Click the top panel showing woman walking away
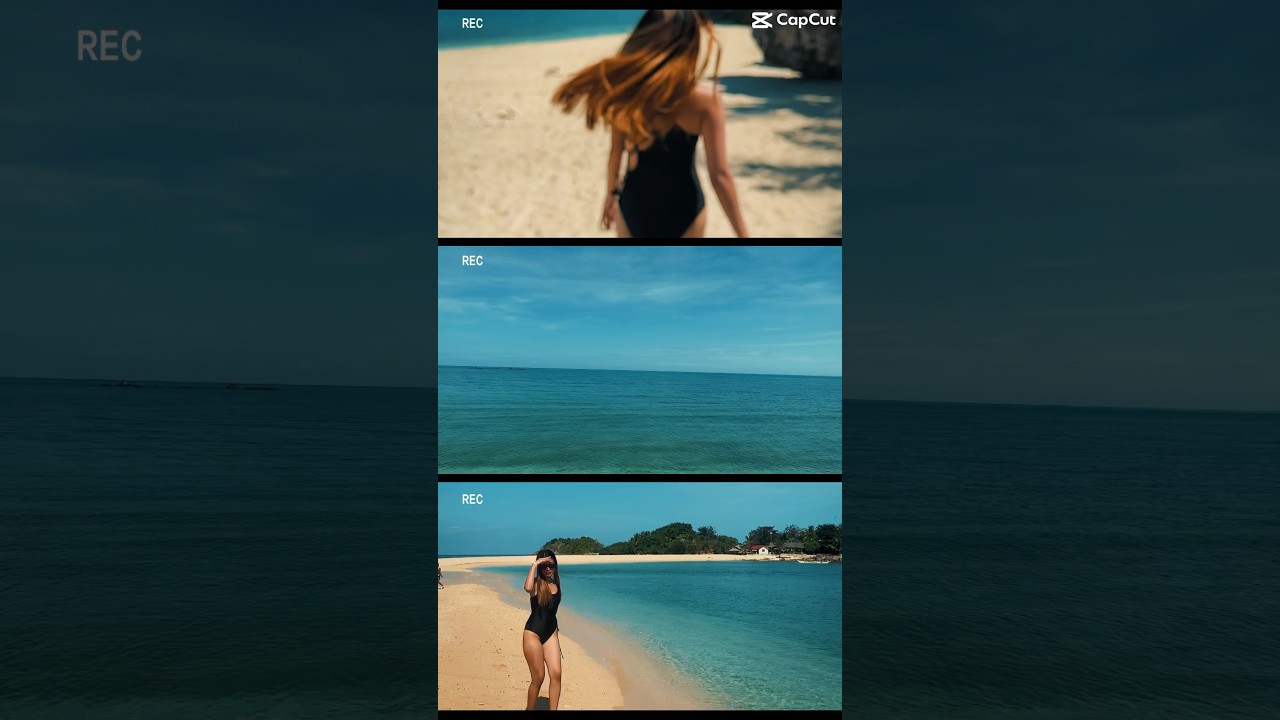The width and height of the screenshot is (1280, 720). point(640,124)
